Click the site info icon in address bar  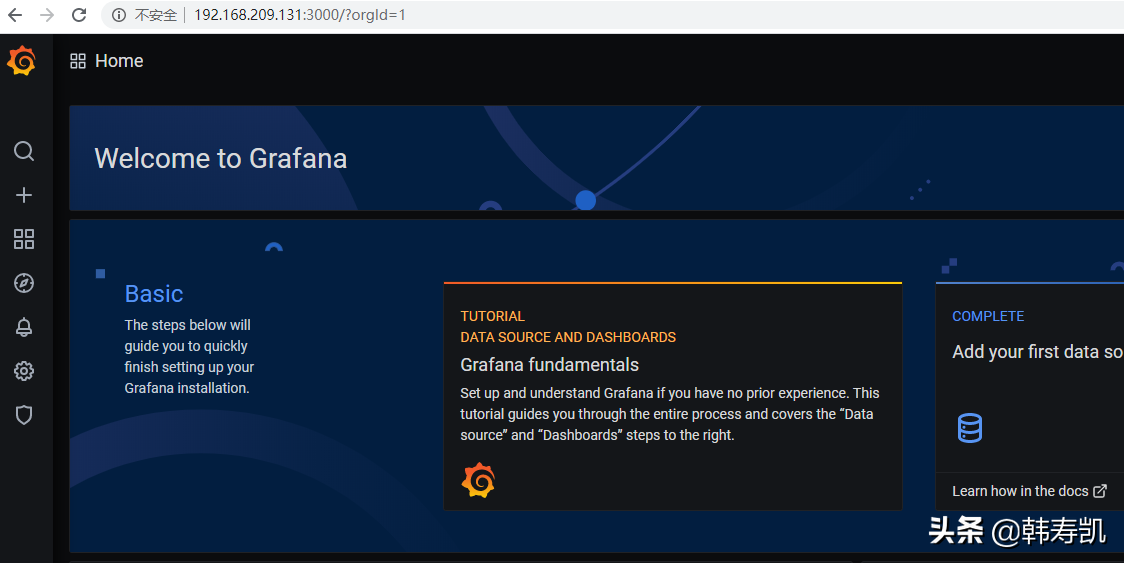click(119, 15)
